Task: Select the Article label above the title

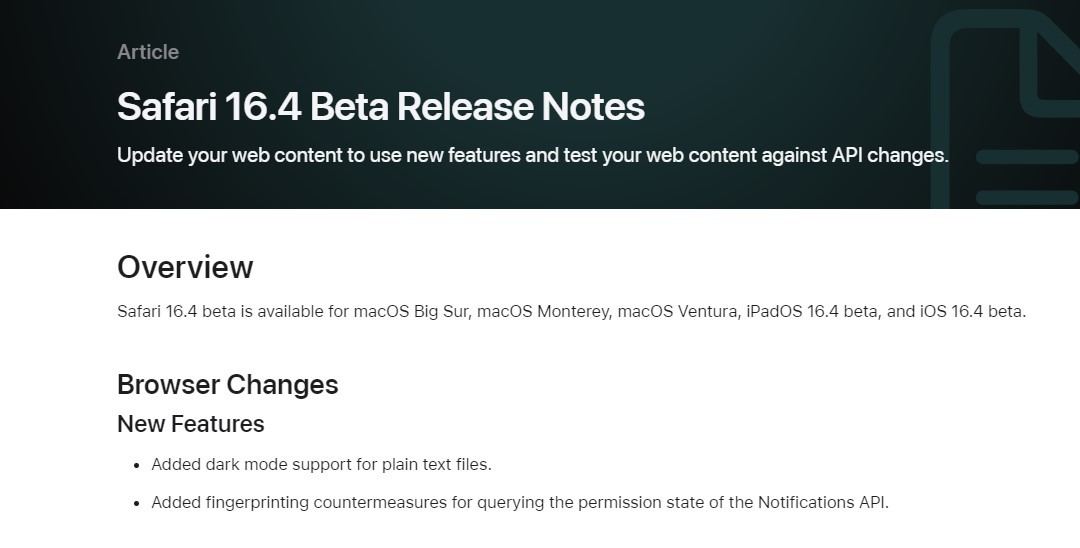Action: coord(148,52)
